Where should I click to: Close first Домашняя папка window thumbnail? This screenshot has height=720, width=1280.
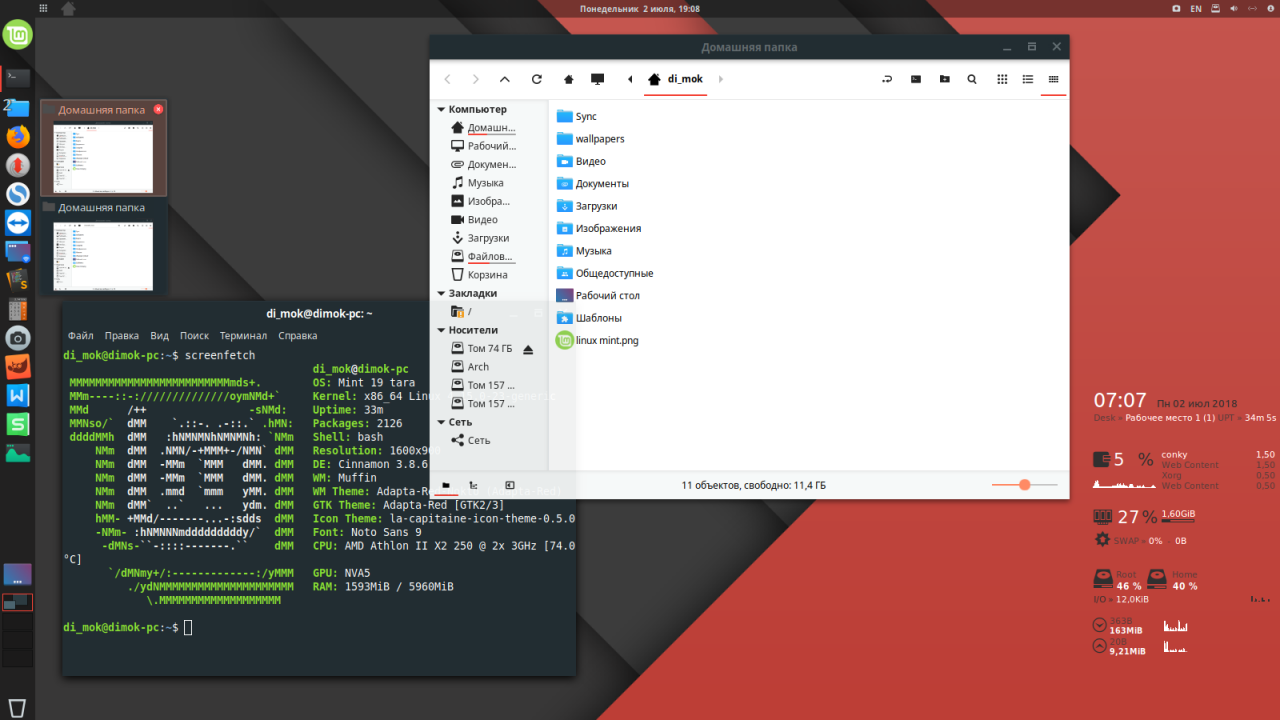pyautogui.click(x=158, y=109)
